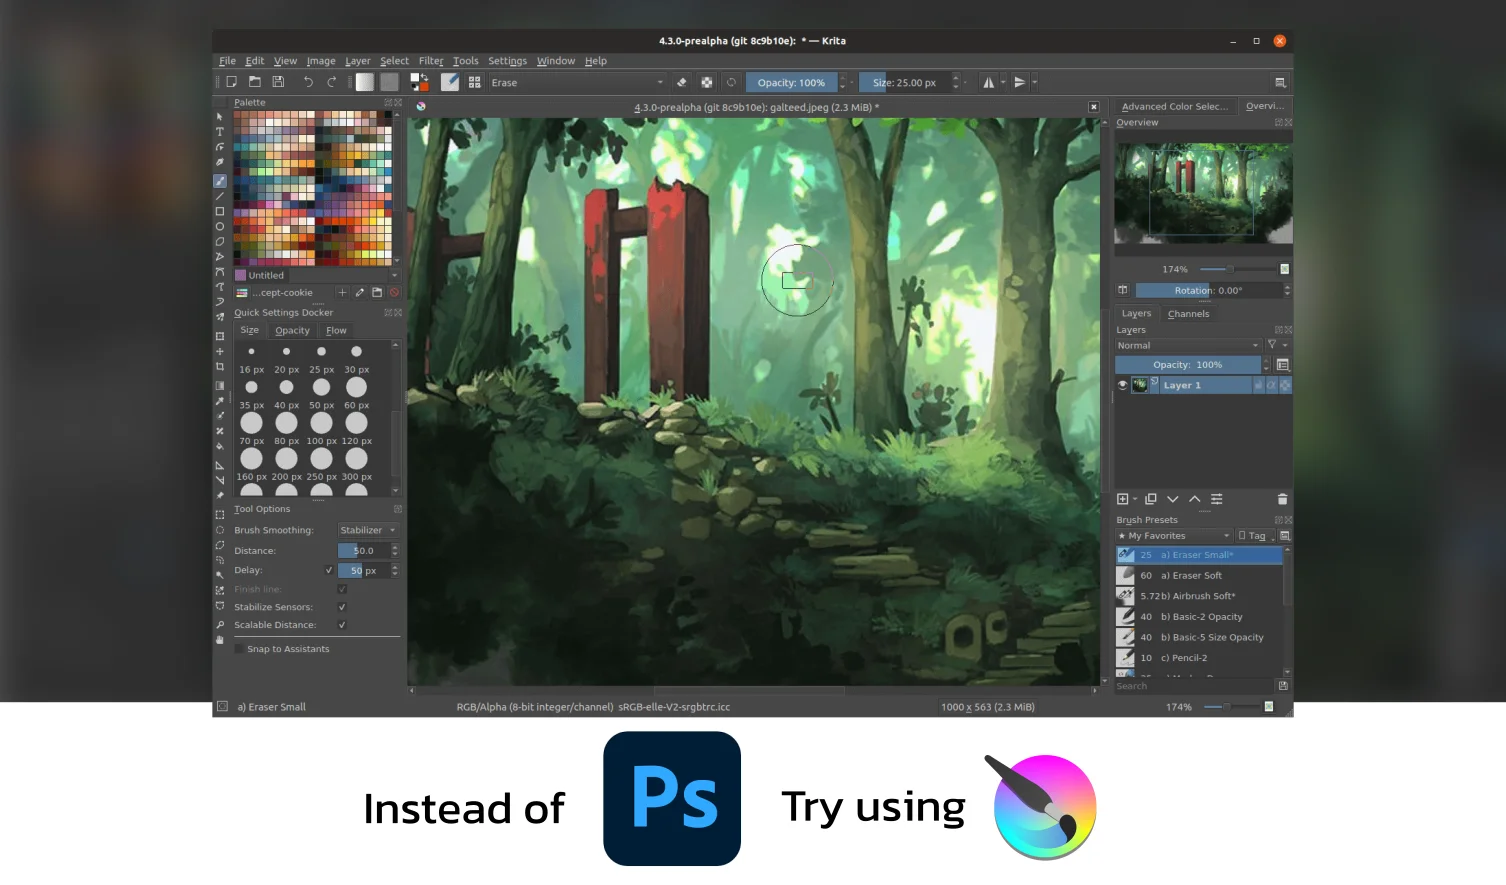
Task: Delete the current layer with the trash icon
Action: 1283,499
